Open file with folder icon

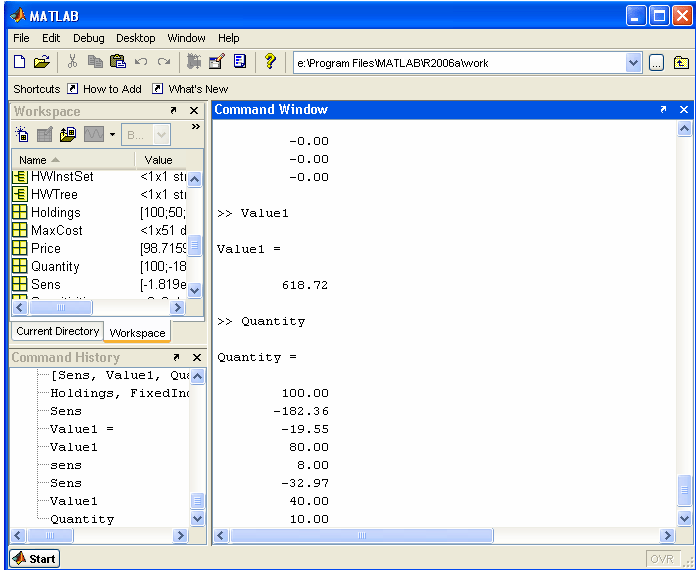[42, 62]
